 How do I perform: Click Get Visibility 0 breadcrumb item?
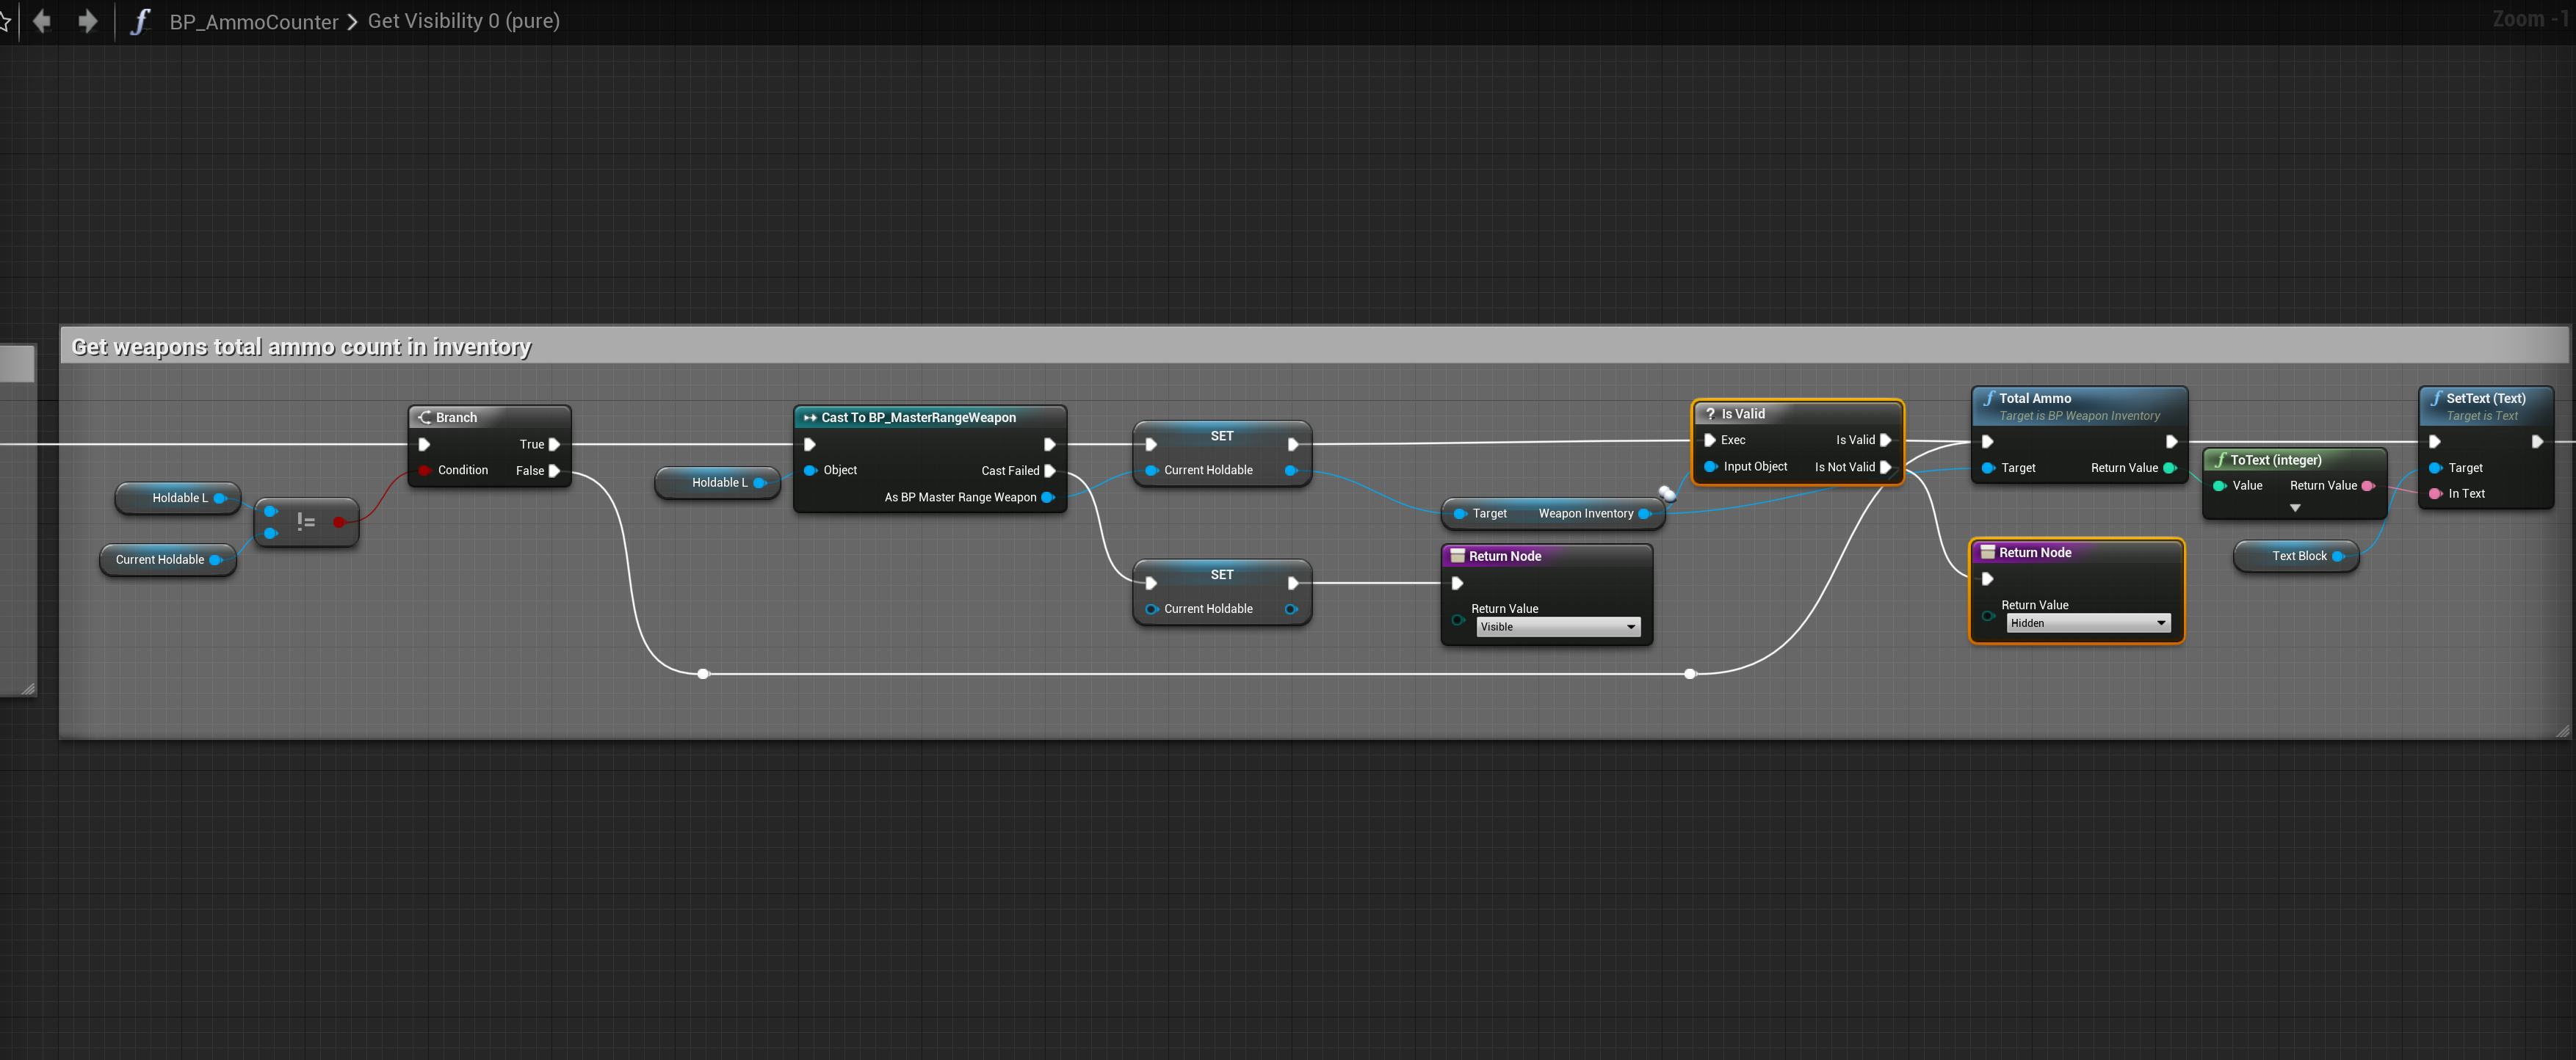(x=463, y=21)
